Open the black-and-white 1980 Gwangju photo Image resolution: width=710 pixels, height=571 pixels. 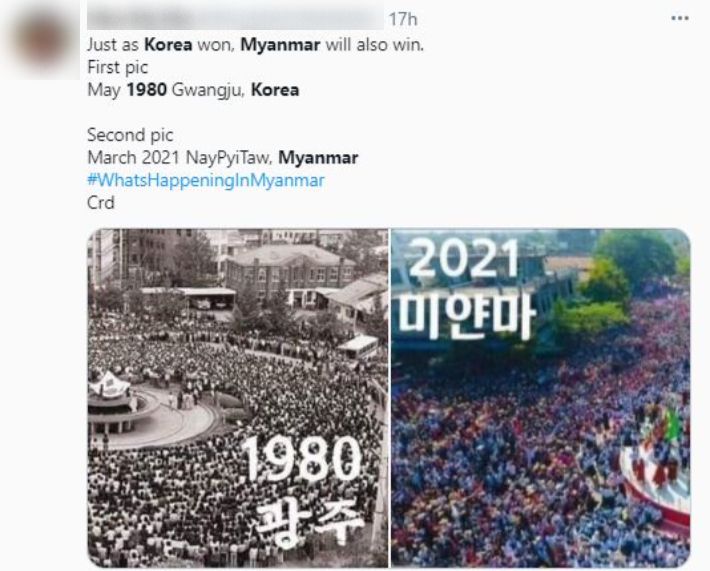coord(237,398)
